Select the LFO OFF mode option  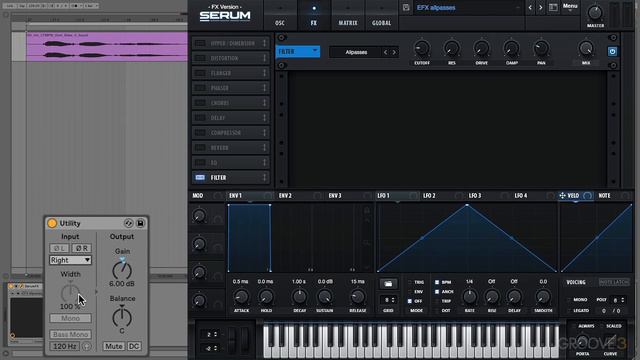pyautogui.click(x=410, y=301)
